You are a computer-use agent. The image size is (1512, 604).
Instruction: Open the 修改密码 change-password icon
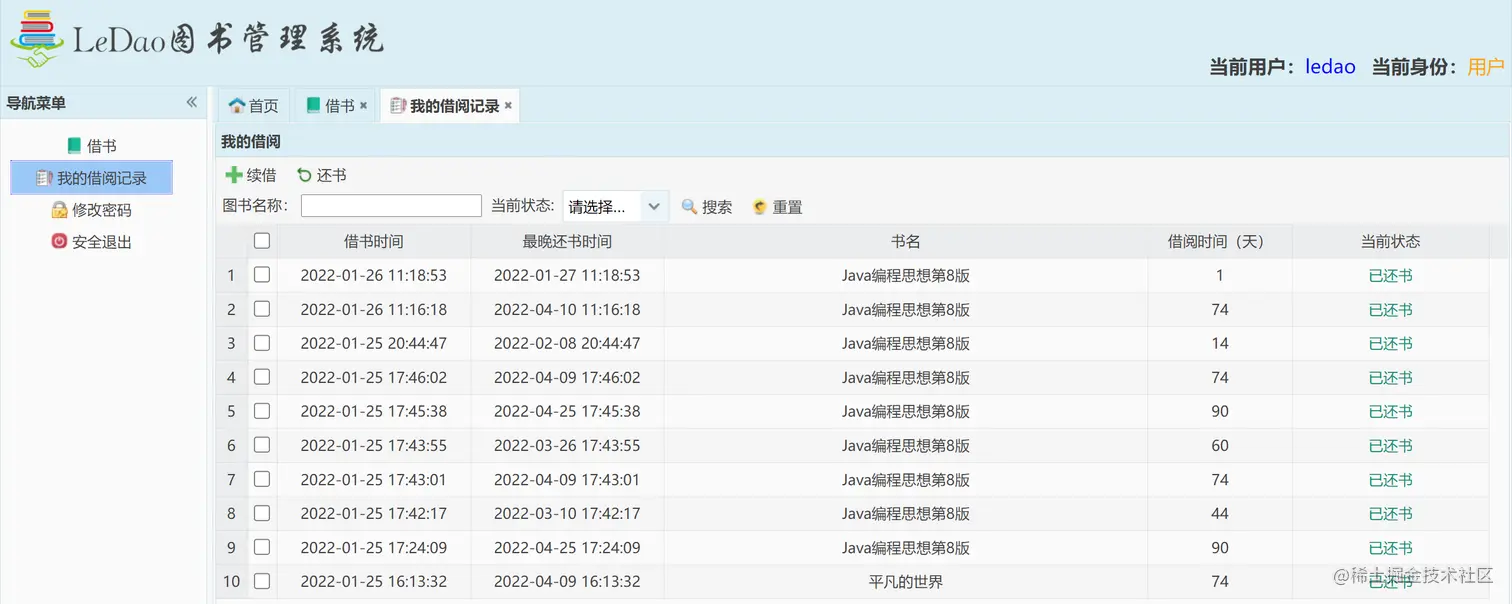pyautogui.click(x=60, y=209)
